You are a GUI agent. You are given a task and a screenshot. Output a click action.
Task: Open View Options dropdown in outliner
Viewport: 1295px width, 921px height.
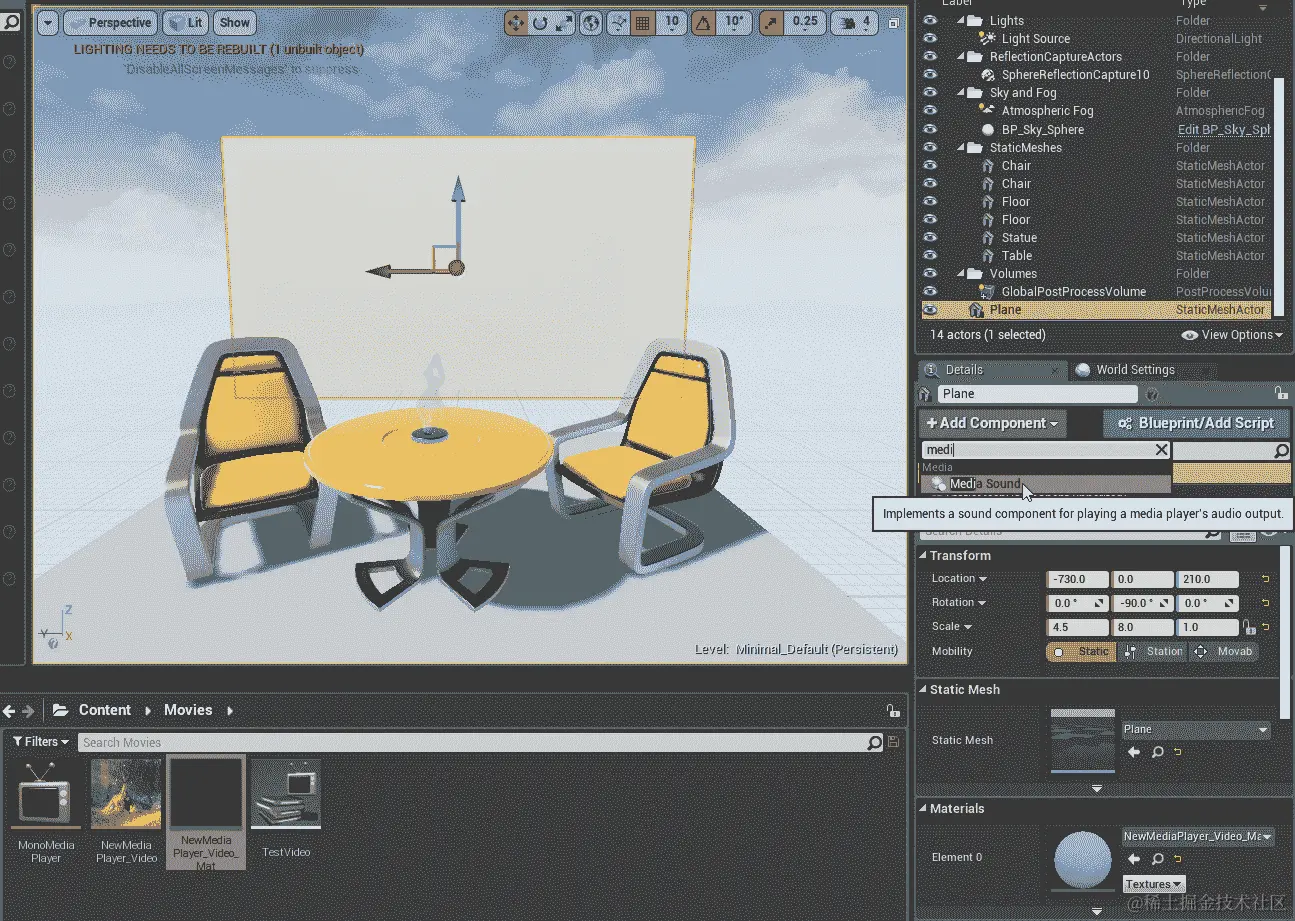pos(1232,334)
